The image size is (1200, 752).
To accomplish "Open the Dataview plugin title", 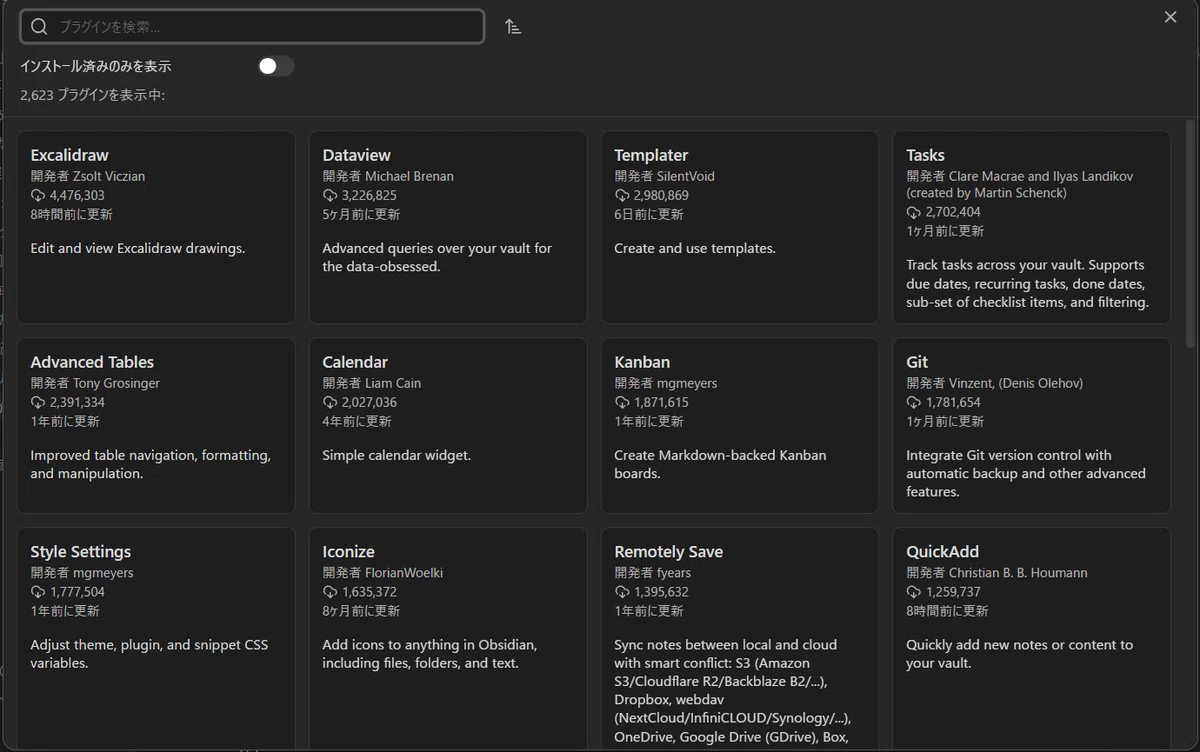I will (356, 155).
